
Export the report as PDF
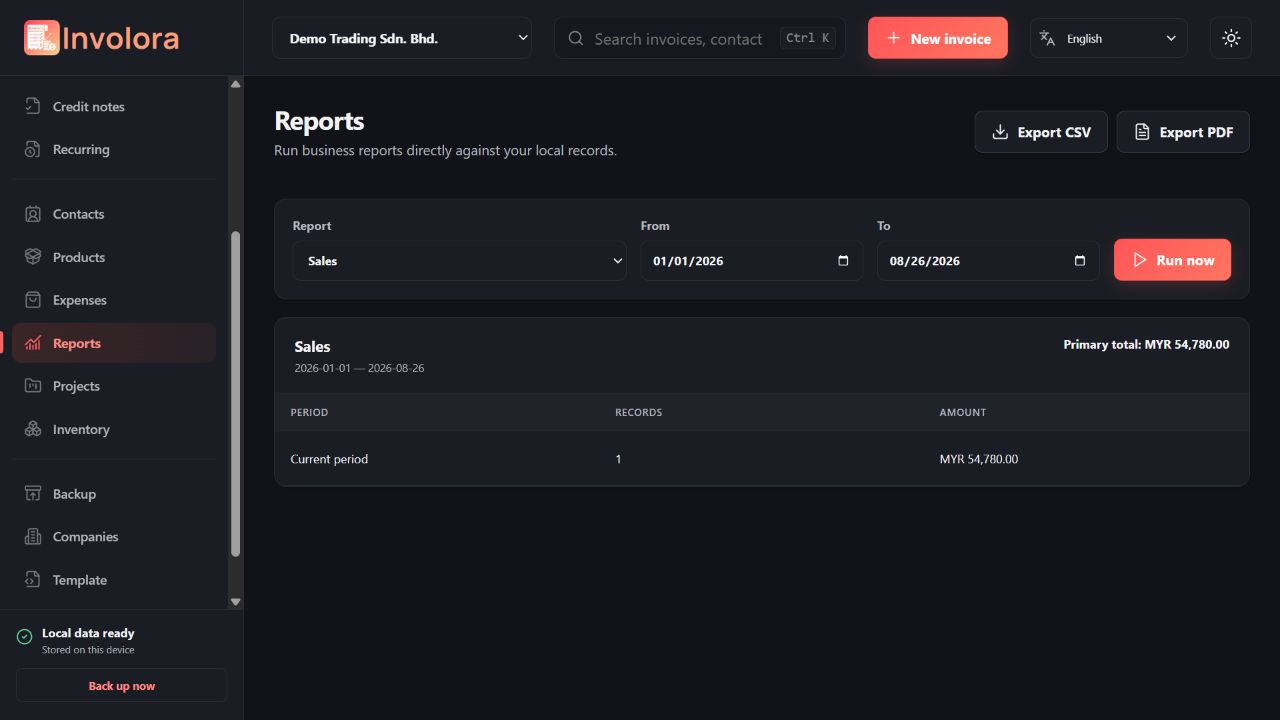point(1183,132)
